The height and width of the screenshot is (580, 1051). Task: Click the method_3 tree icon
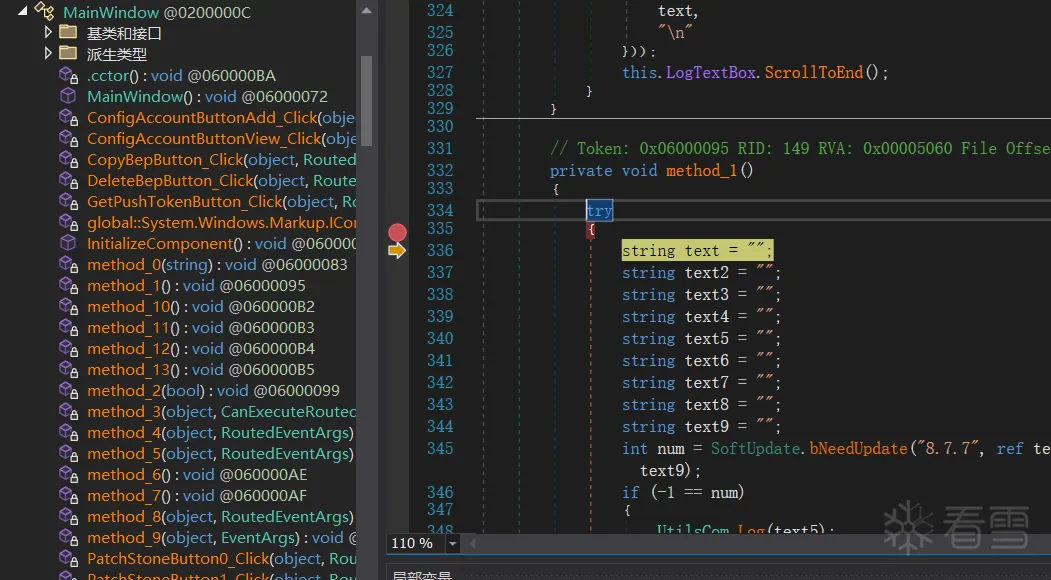click(68, 411)
